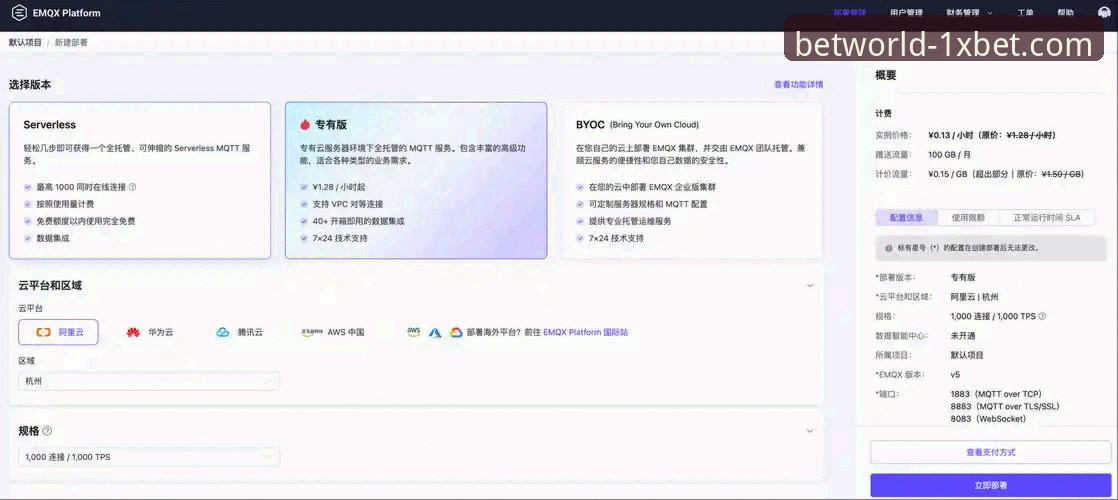Switch to the 正常运行时间 SLA tab

(x=1047, y=218)
